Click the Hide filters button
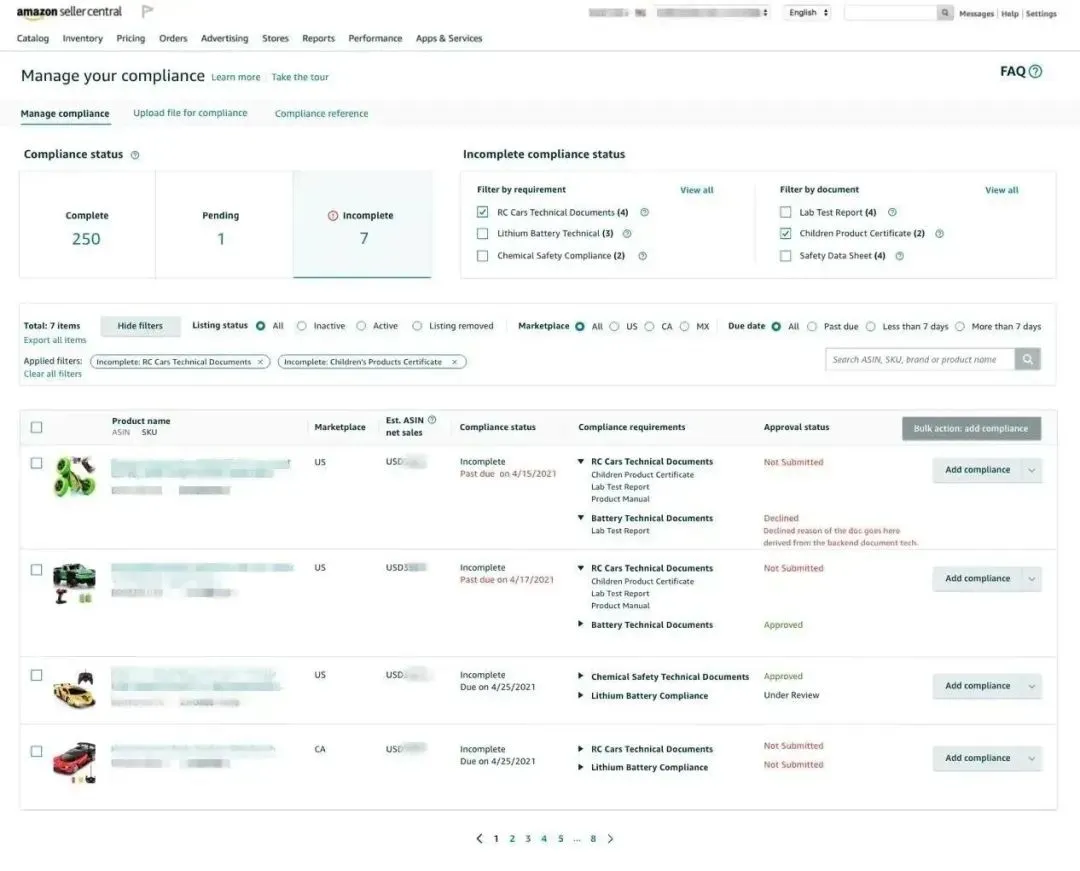The height and width of the screenshot is (871, 1080). 140,326
